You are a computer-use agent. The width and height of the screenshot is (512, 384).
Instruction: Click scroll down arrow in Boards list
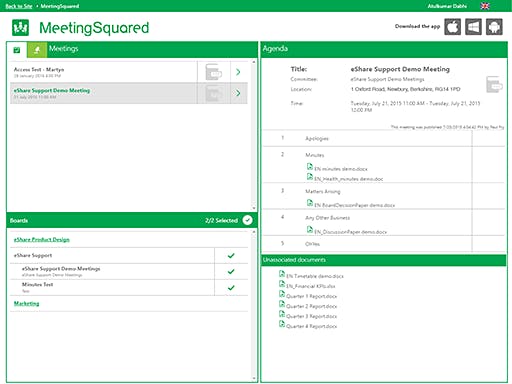point(254,378)
